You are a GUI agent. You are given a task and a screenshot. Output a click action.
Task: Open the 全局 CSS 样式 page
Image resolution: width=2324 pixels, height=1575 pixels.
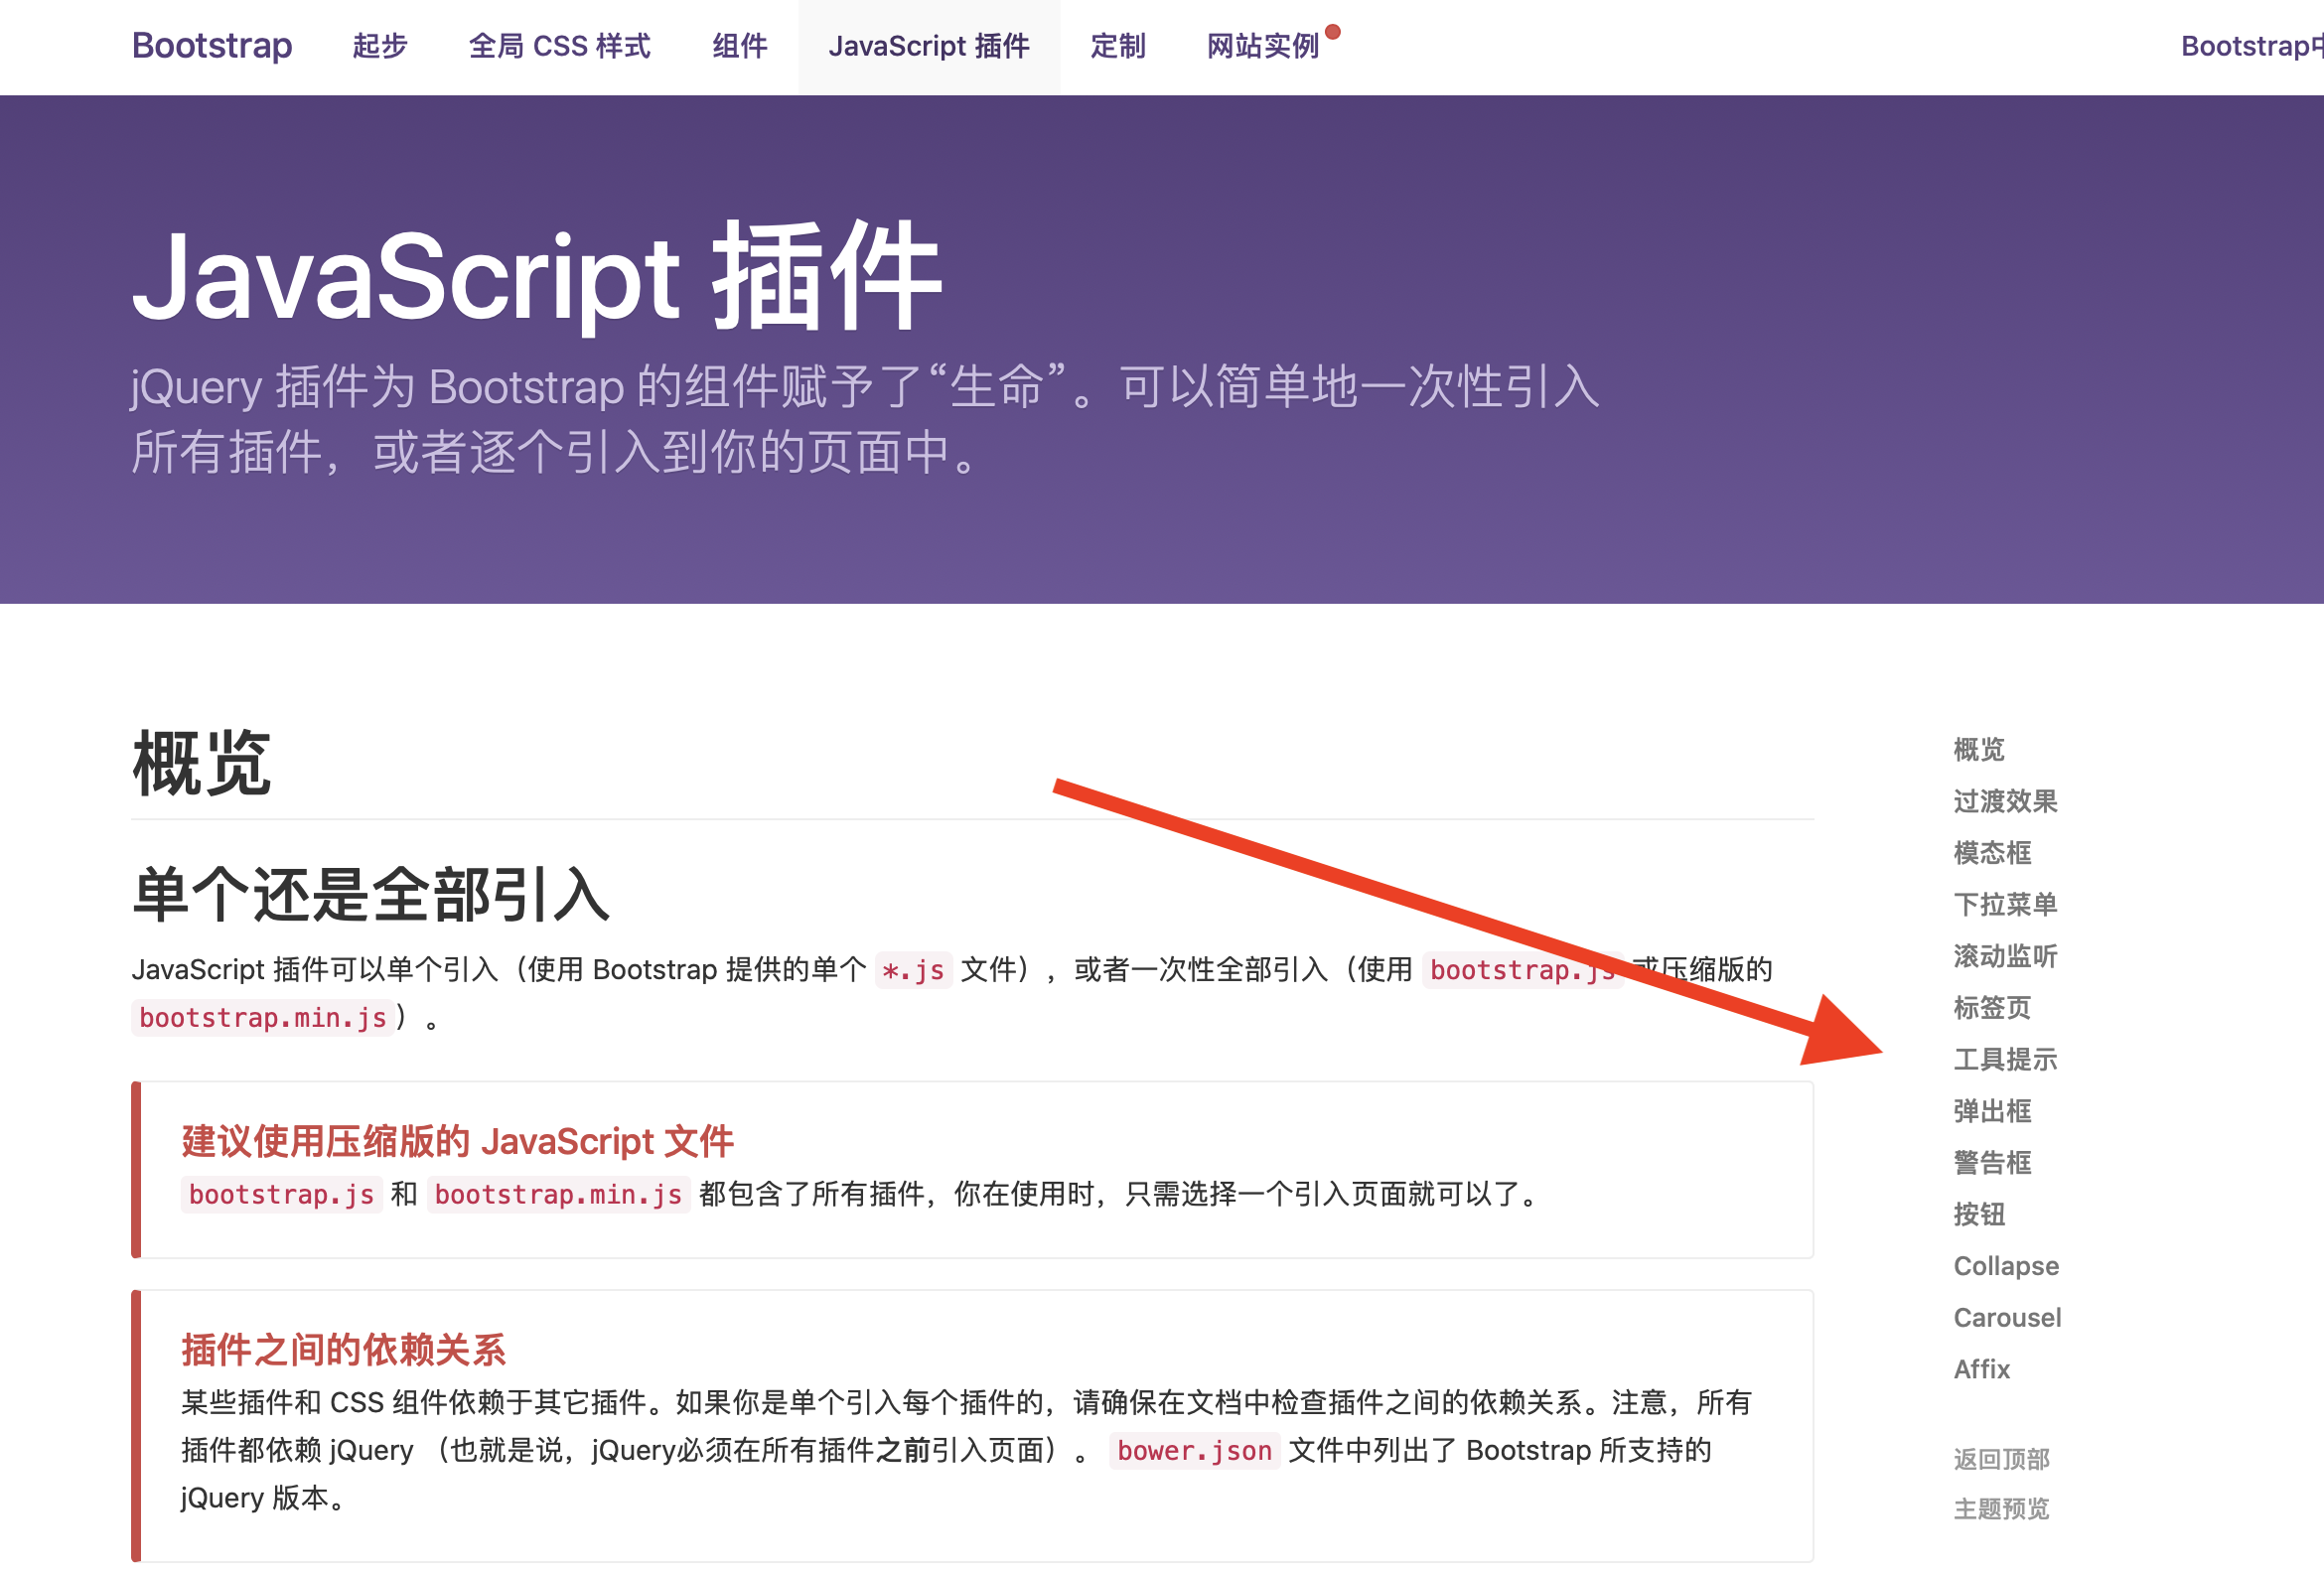tap(560, 46)
